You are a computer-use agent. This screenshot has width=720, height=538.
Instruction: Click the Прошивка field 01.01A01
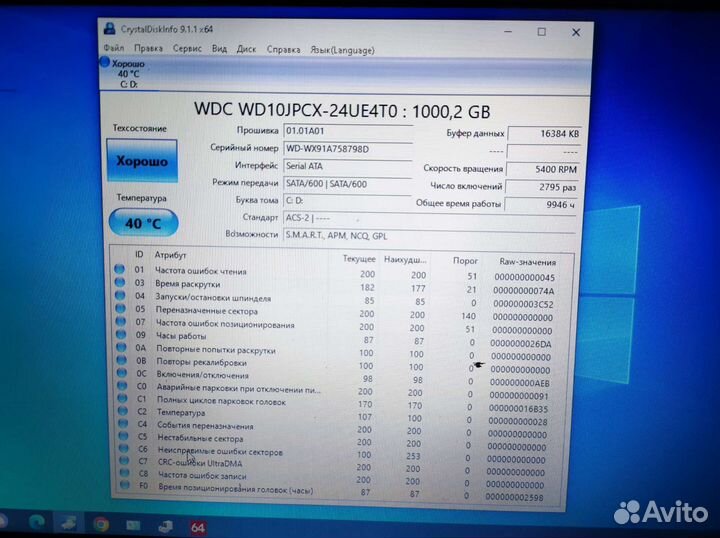tap(348, 131)
